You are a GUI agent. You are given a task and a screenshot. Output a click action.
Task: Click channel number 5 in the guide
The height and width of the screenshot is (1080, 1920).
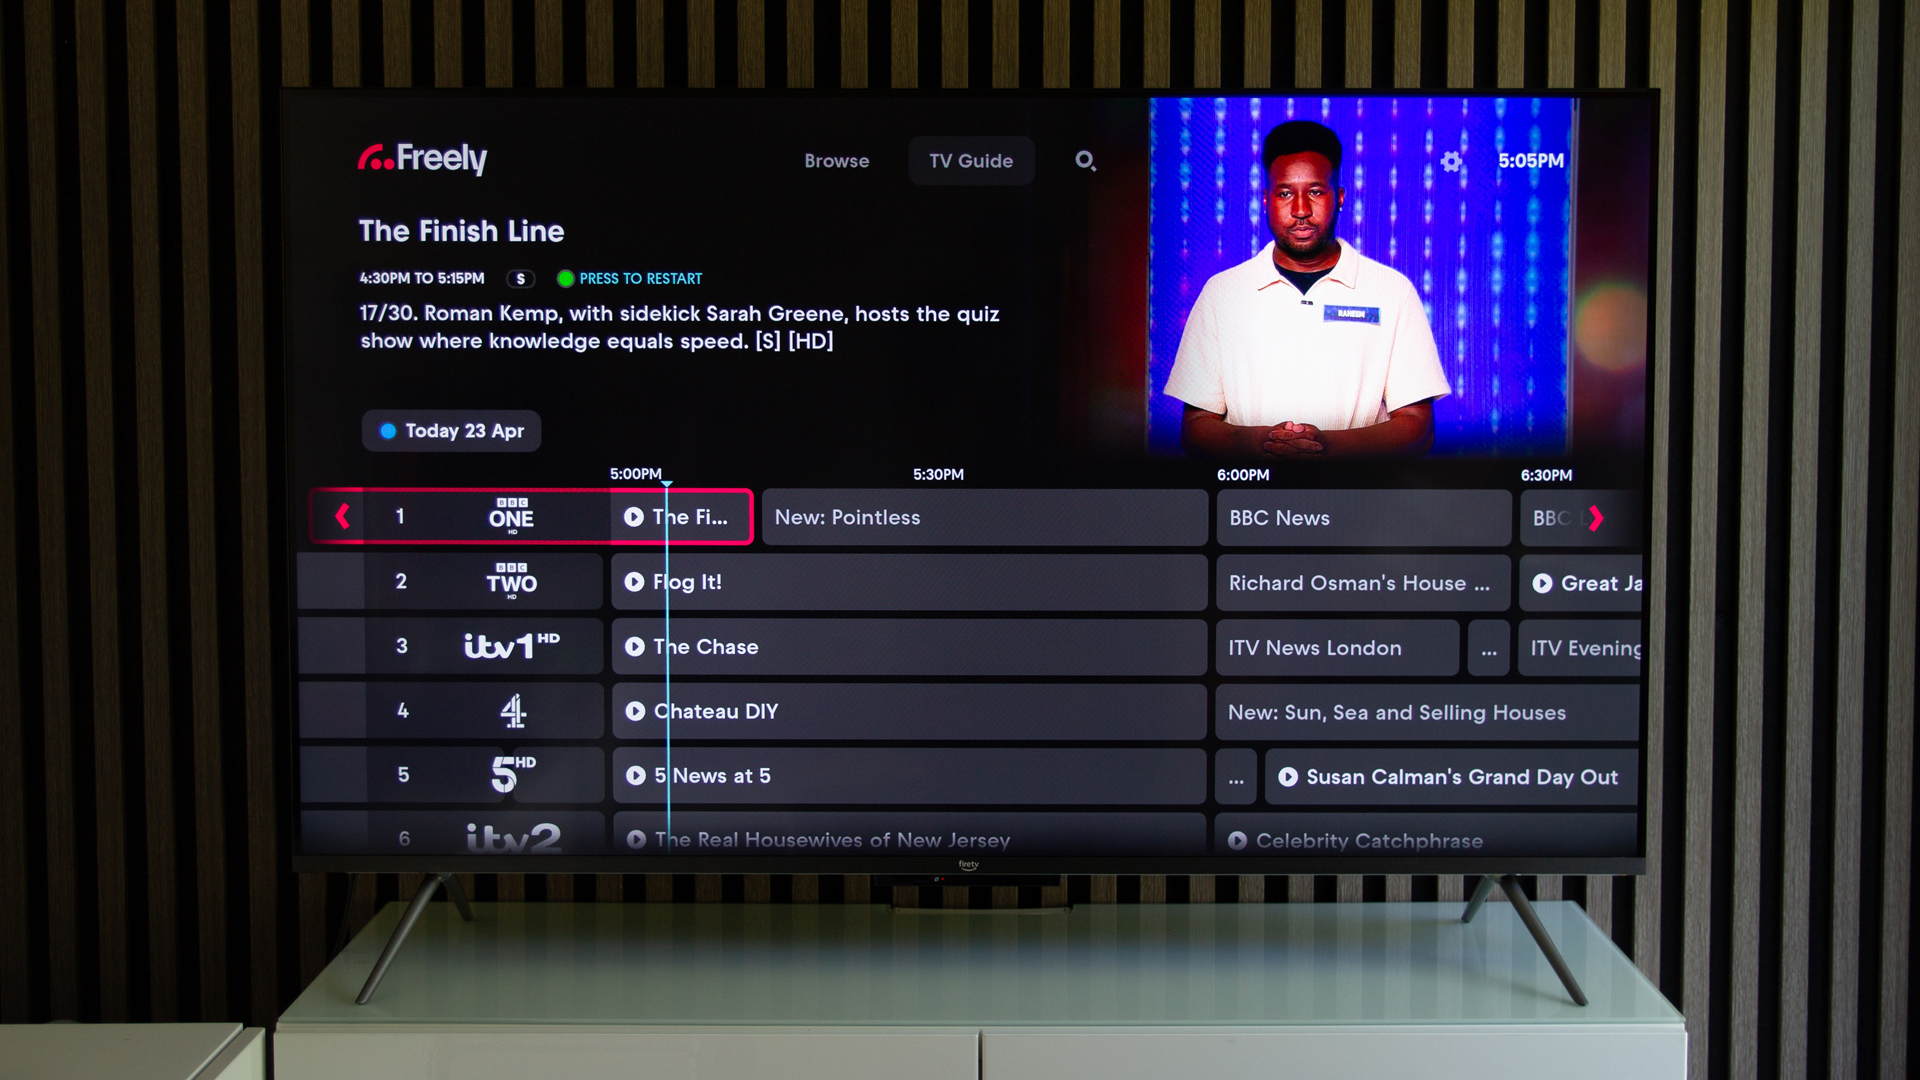403,774
